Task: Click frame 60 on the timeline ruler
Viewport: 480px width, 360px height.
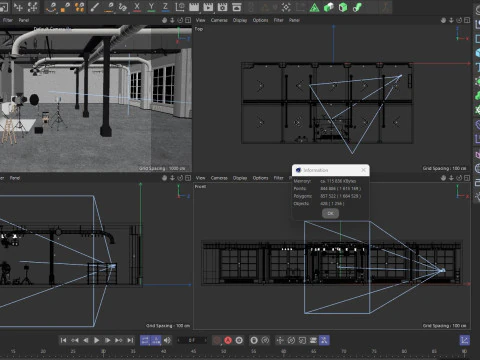Action: coord(284,352)
